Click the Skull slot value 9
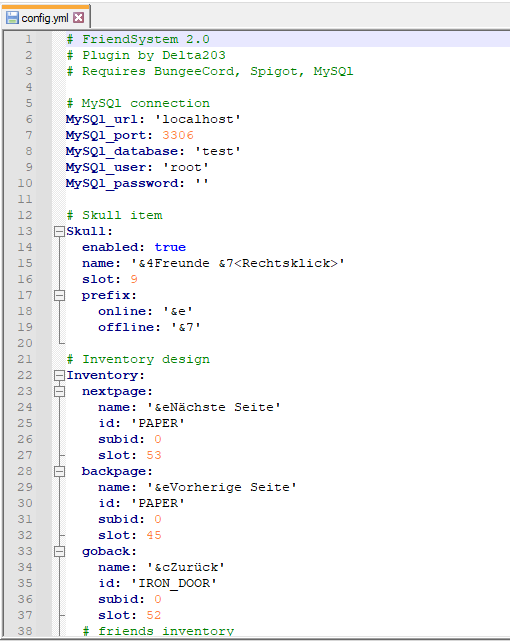The image size is (510, 641). tap(134, 279)
